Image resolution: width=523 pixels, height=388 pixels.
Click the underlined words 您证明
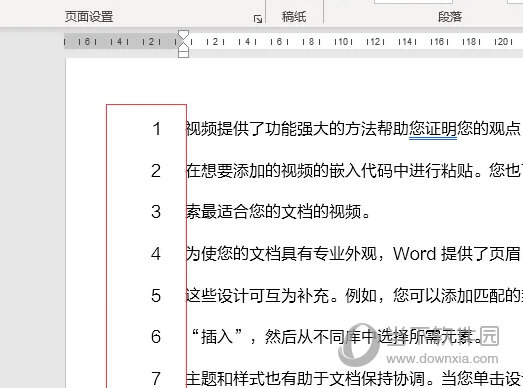(433, 129)
